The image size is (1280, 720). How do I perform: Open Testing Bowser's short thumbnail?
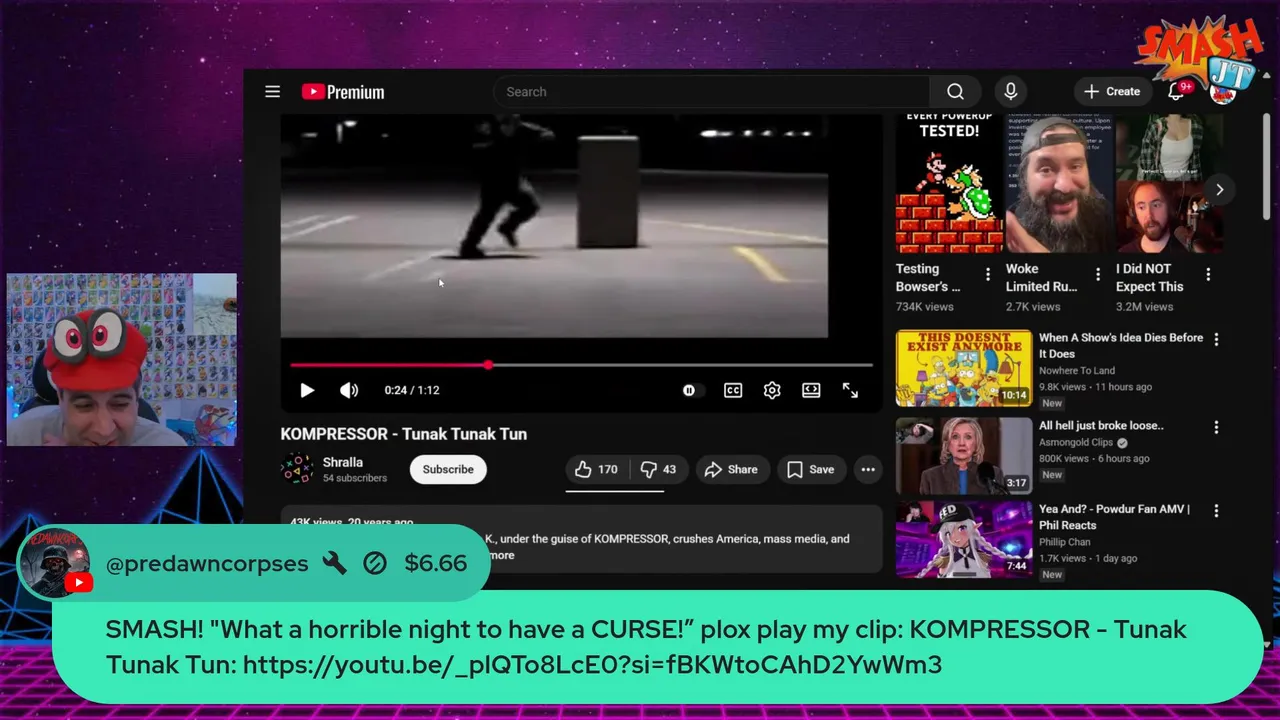pos(950,182)
